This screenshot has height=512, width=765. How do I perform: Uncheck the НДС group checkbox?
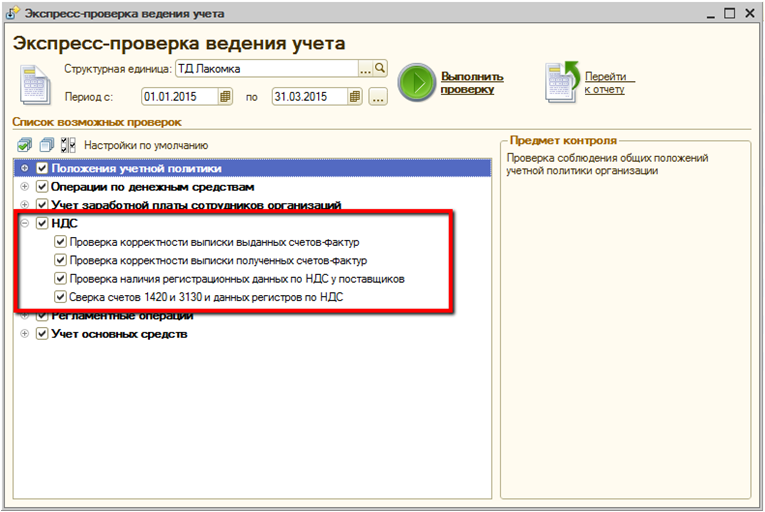click(42, 224)
